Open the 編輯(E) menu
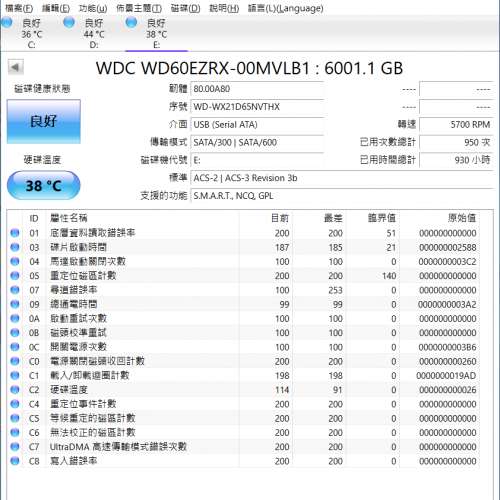 [x=56, y=8]
